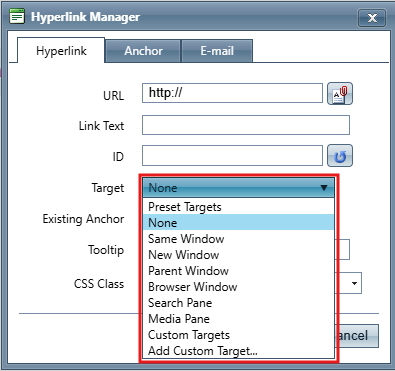Click the URL input field
Image resolution: width=395 pixels, height=371 pixels.
tap(232, 93)
